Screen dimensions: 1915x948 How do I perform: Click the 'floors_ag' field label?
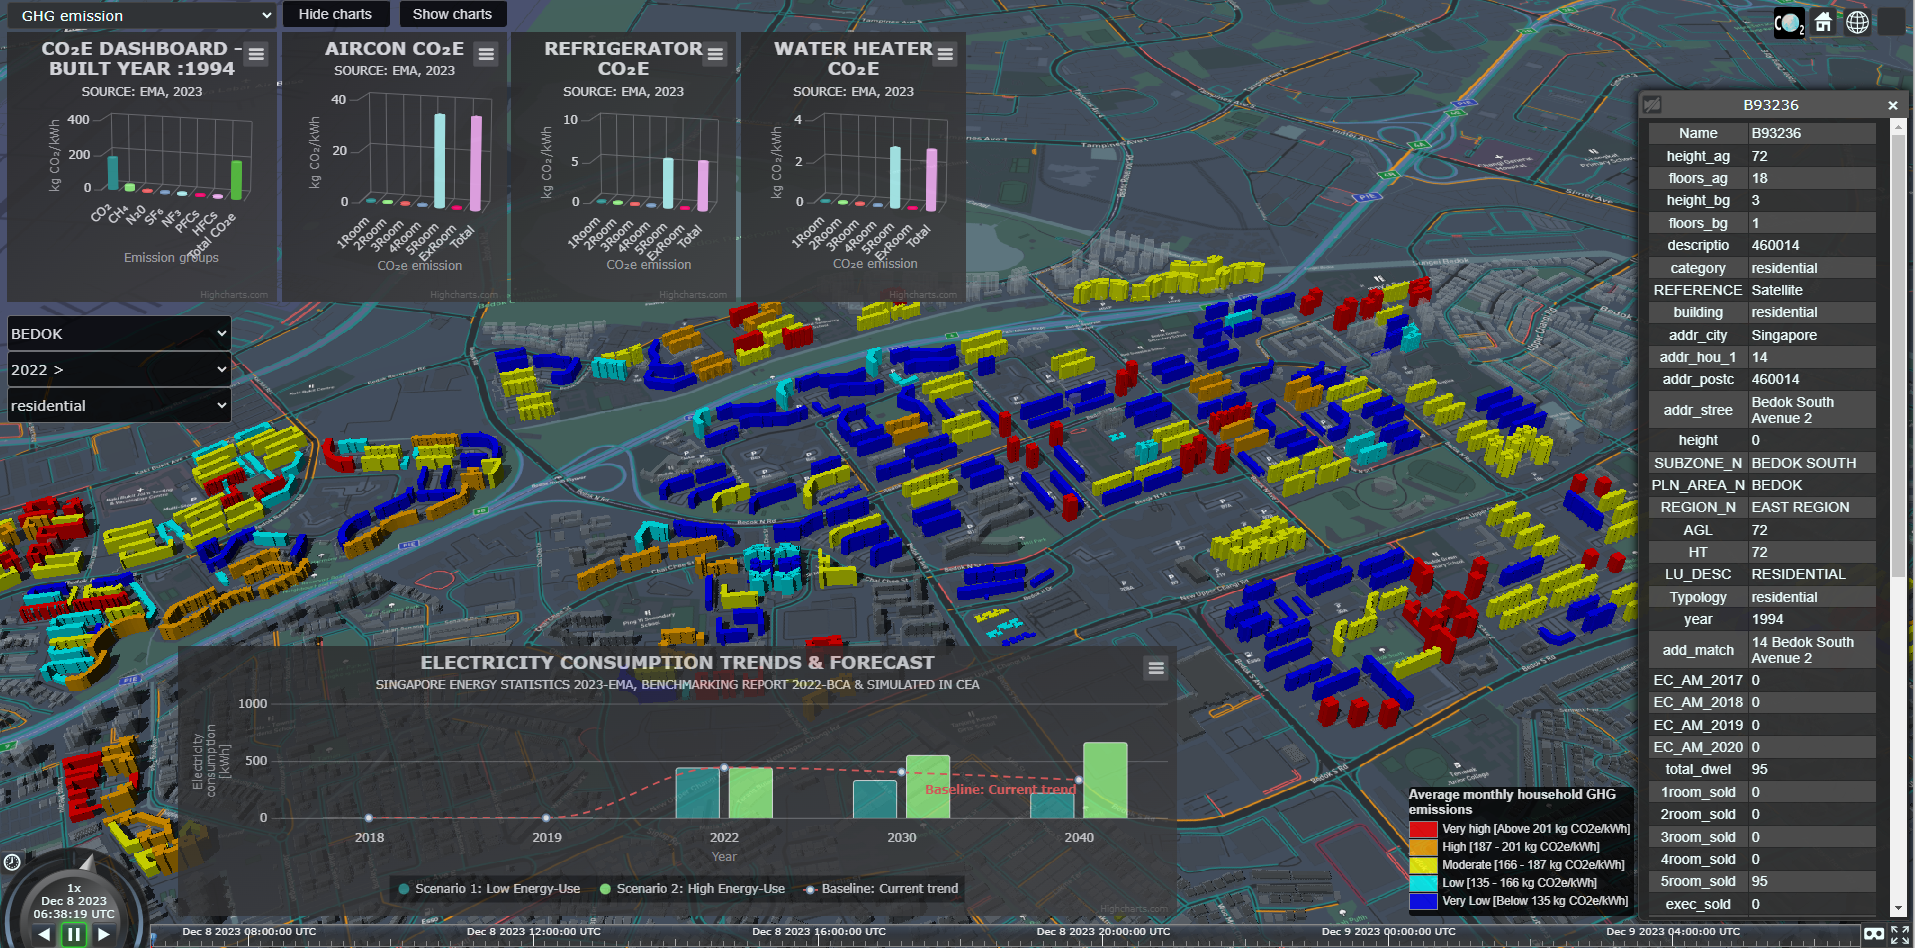click(x=1698, y=178)
